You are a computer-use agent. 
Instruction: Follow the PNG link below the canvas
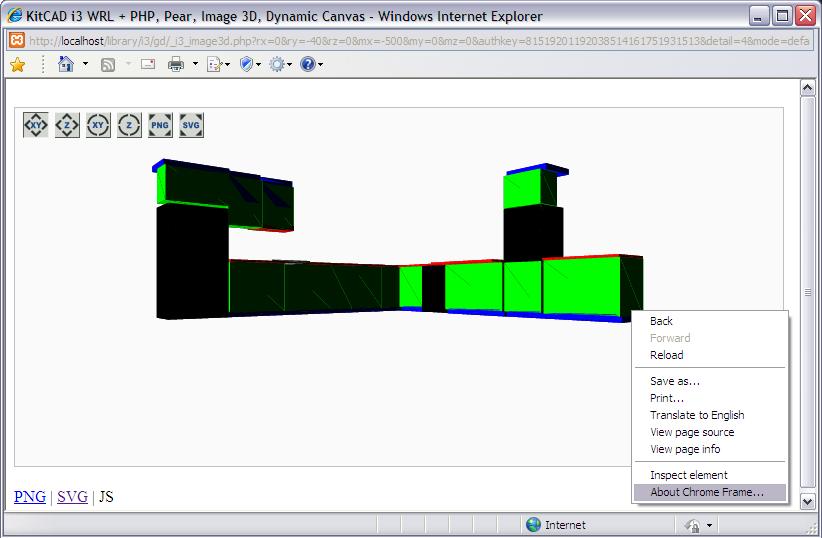click(x=30, y=496)
